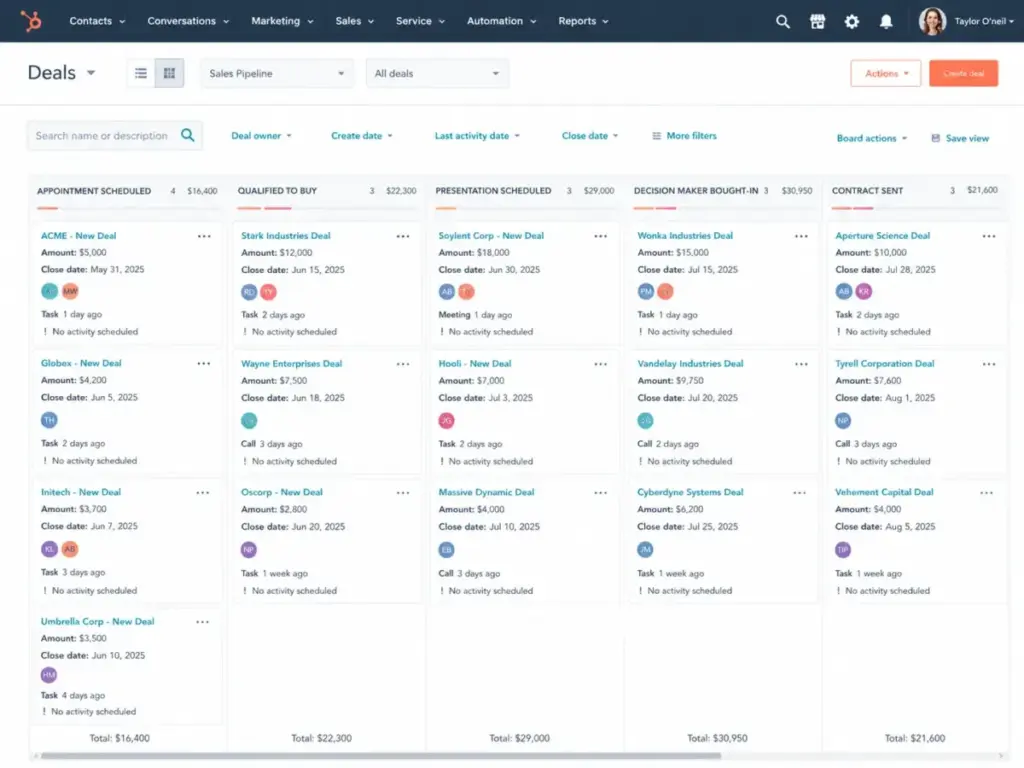
Task: Open options menu for Stark Industries Deal
Action: click(x=403, y=236)
